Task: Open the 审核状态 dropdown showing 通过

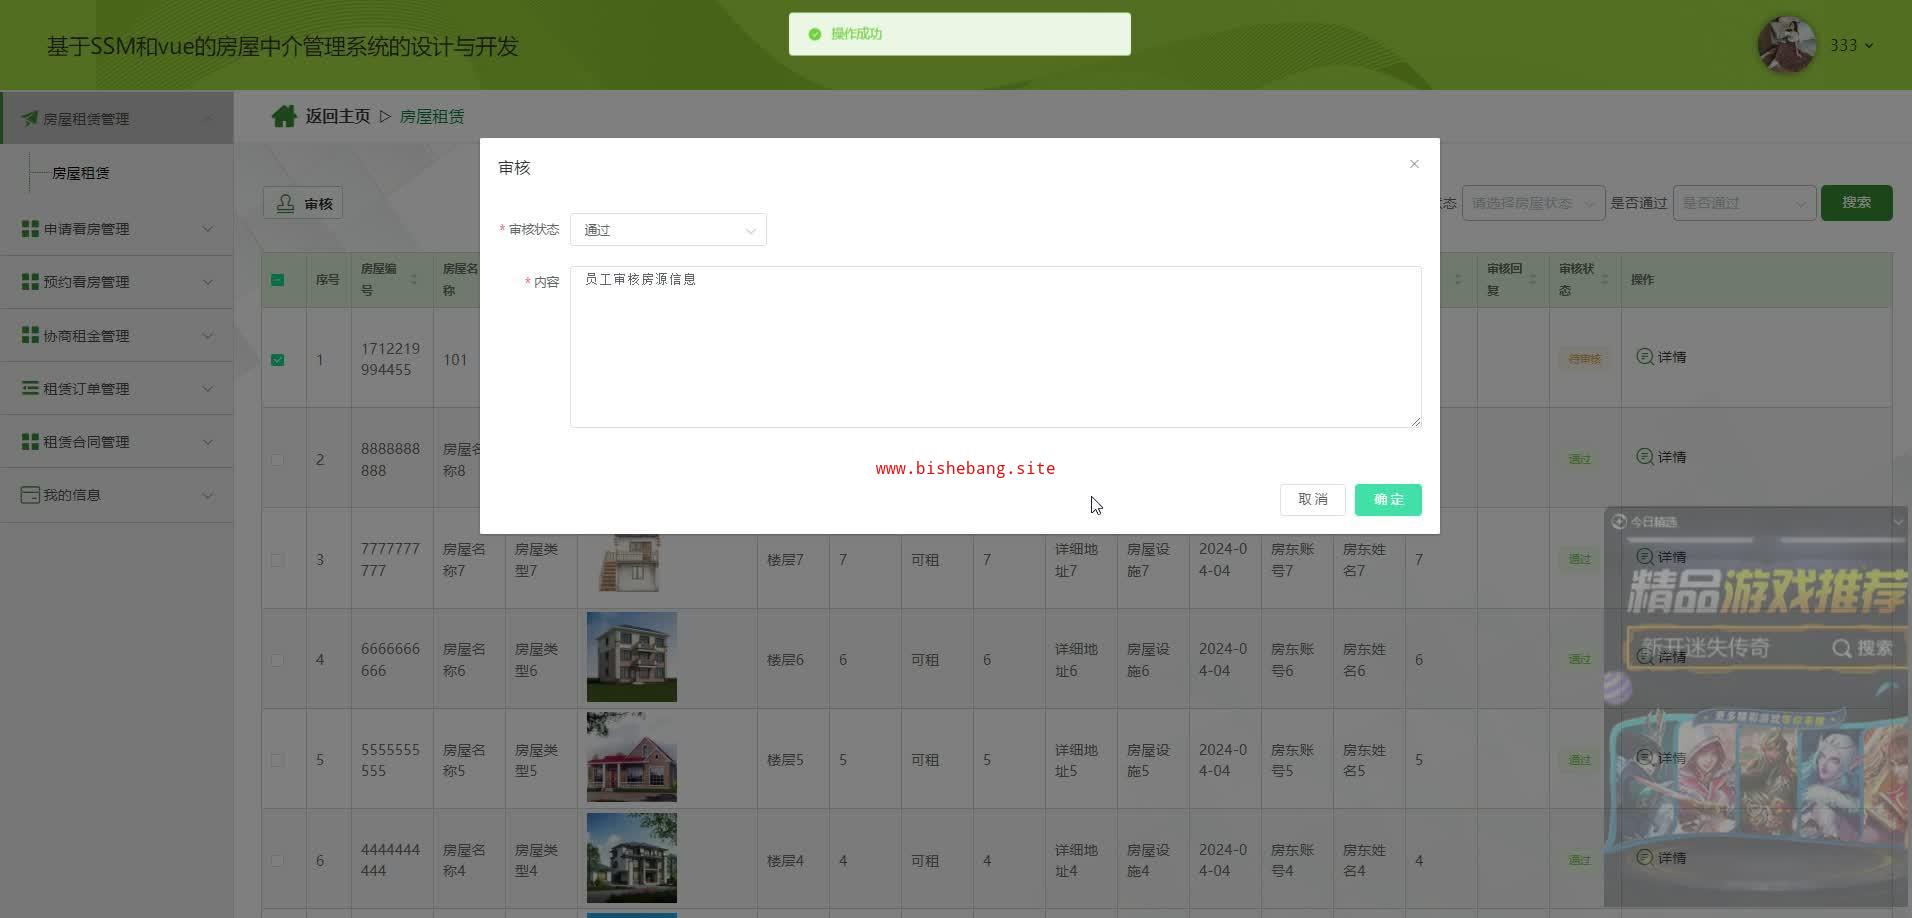Action: coord(668,230)
